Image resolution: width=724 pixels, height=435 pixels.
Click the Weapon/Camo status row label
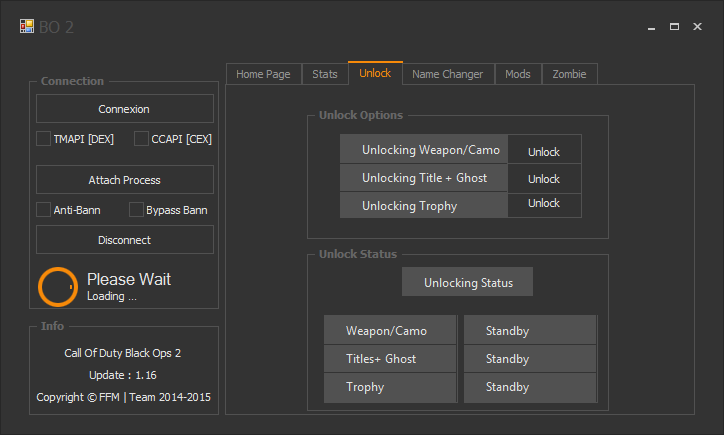pyautogui.click(x=390, y=330)
